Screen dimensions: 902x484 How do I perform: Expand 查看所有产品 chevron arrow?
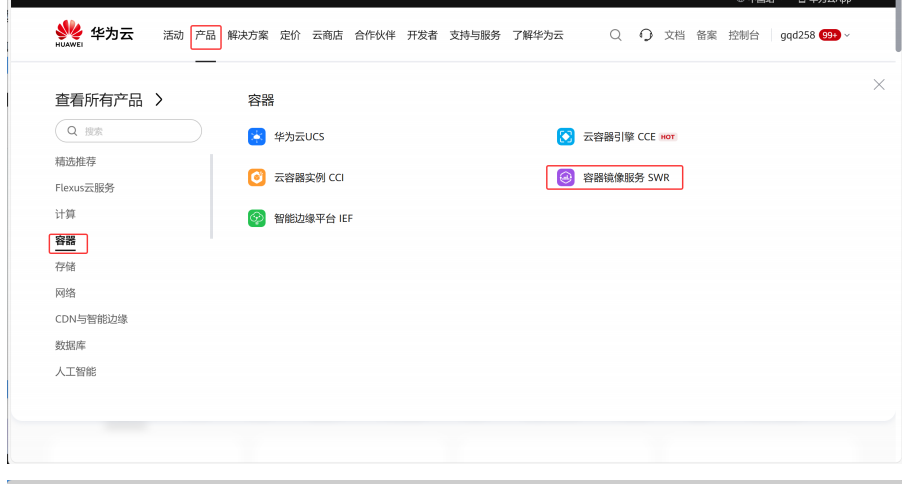(x=159, y=100)
